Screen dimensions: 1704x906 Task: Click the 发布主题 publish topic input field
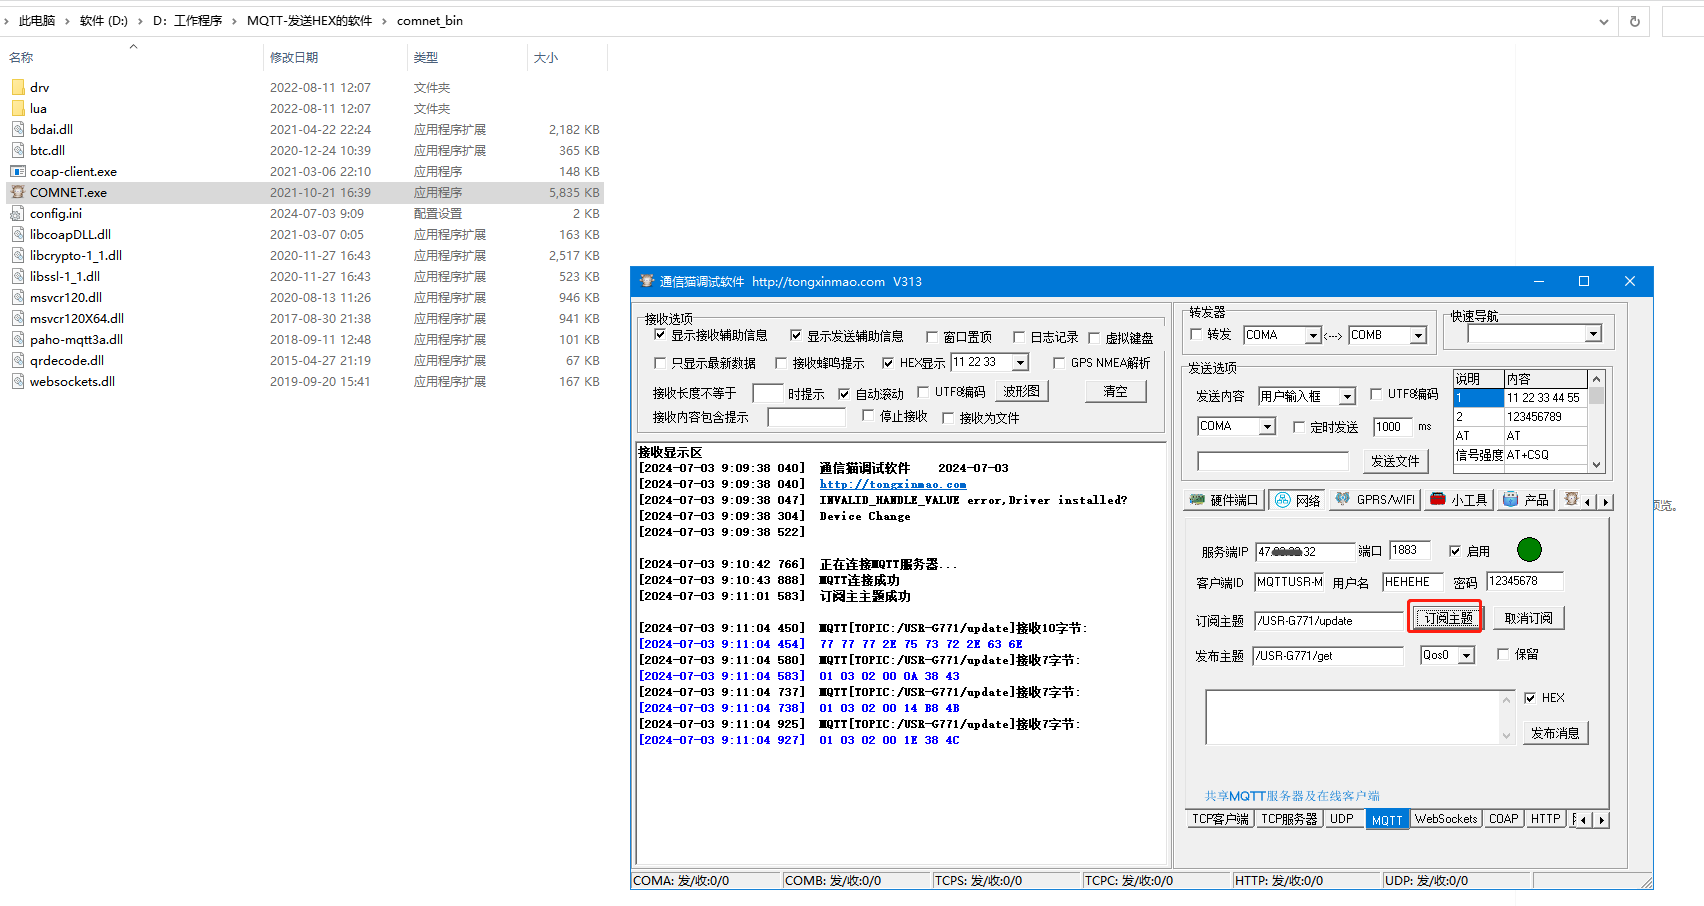(x=1328, y=656)
